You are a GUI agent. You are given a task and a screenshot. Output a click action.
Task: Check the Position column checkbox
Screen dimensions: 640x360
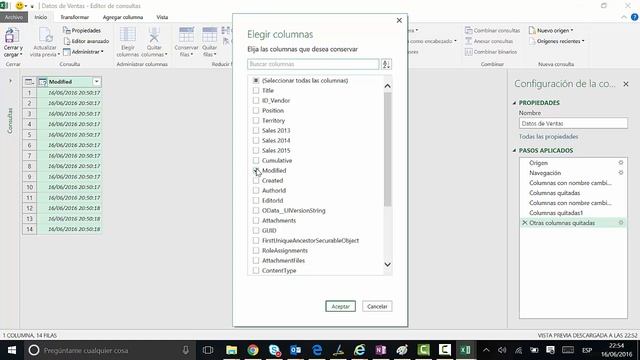click(256, 110)
